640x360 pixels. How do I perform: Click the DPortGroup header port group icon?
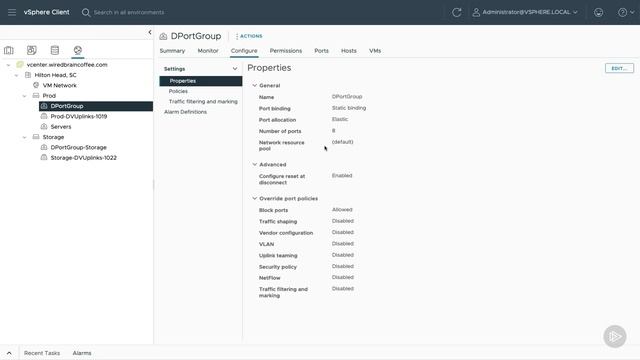pos(163,36)
